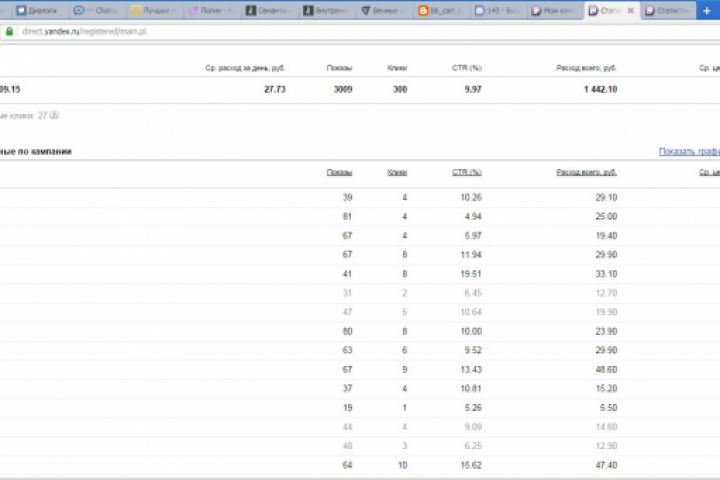
Task: Switch to the last Статистика tab
Action: [668, 11]
